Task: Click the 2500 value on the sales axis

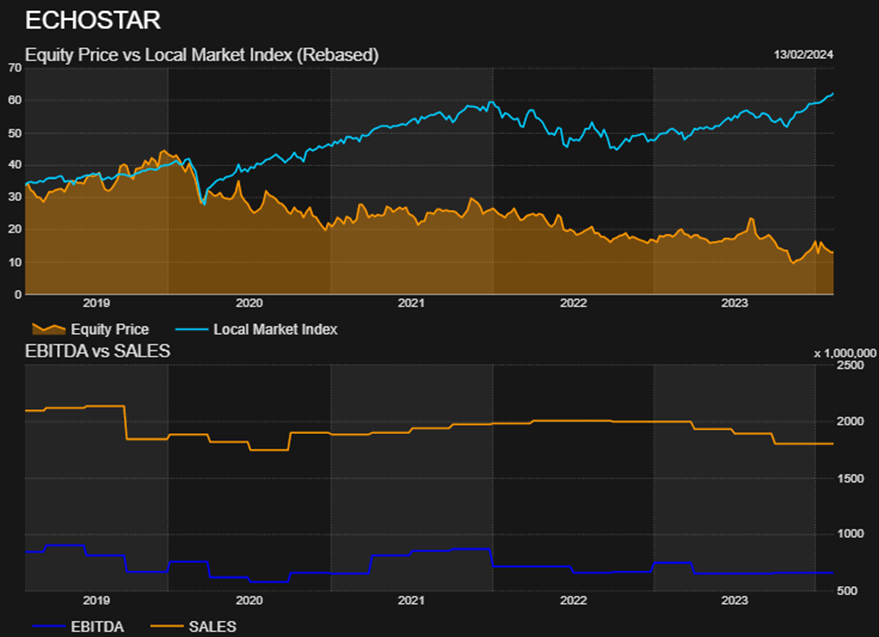Action: click(850, 365)
